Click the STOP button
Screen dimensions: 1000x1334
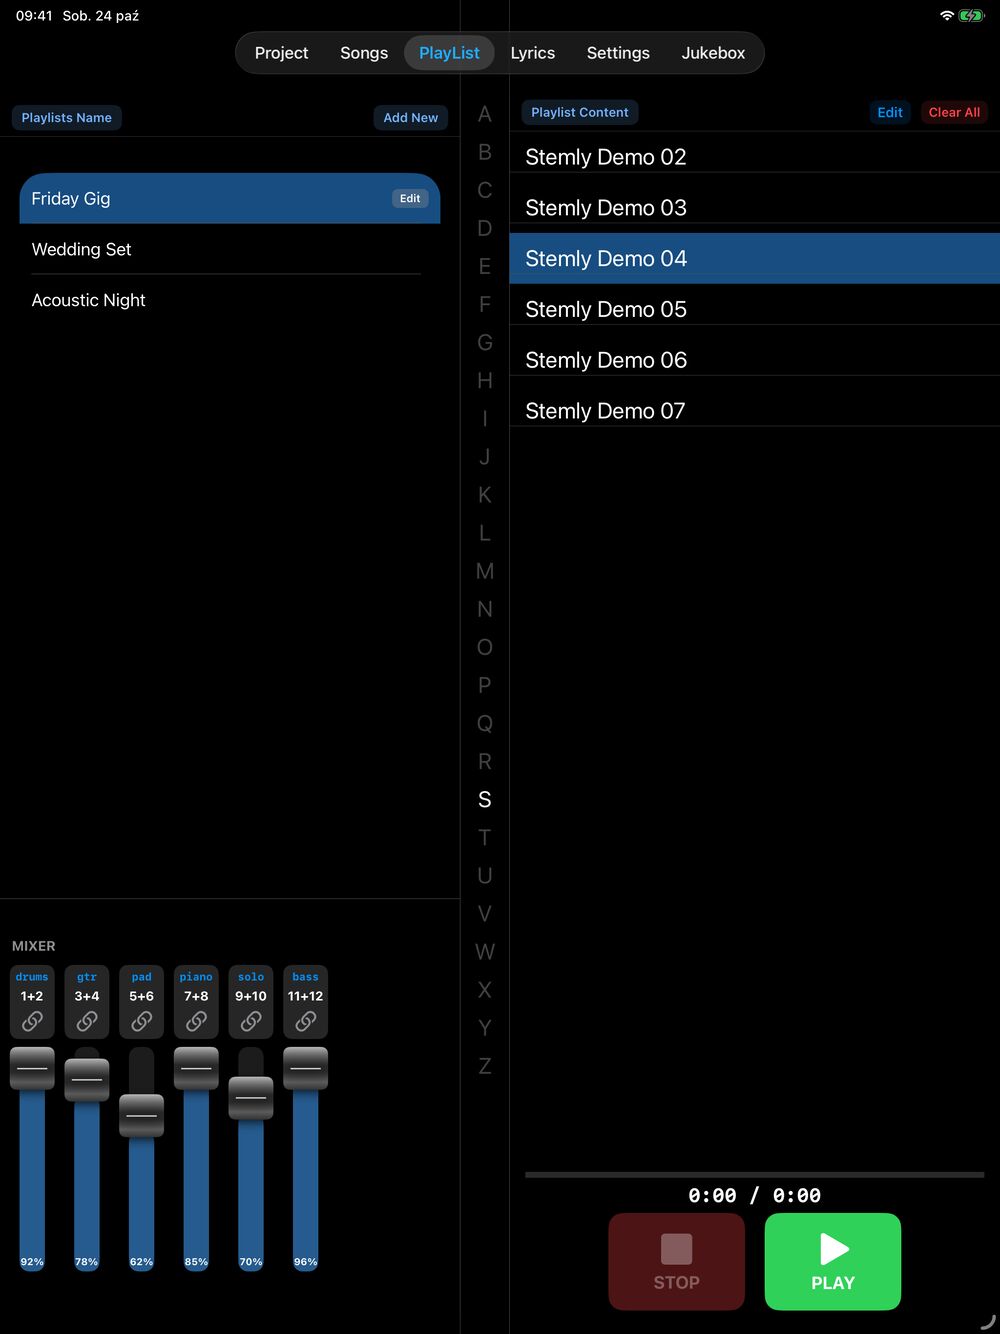point(677,1262)
